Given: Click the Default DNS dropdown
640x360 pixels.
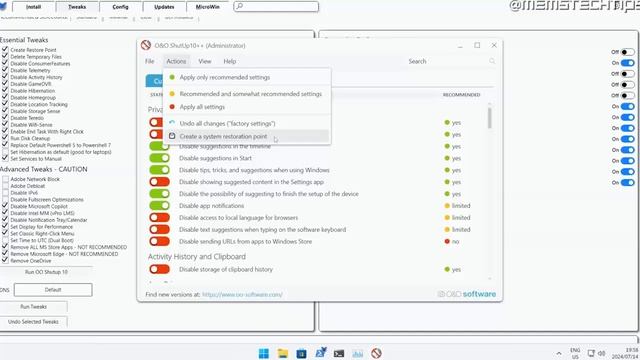Looking at the screenshot, I should (53, 290).
